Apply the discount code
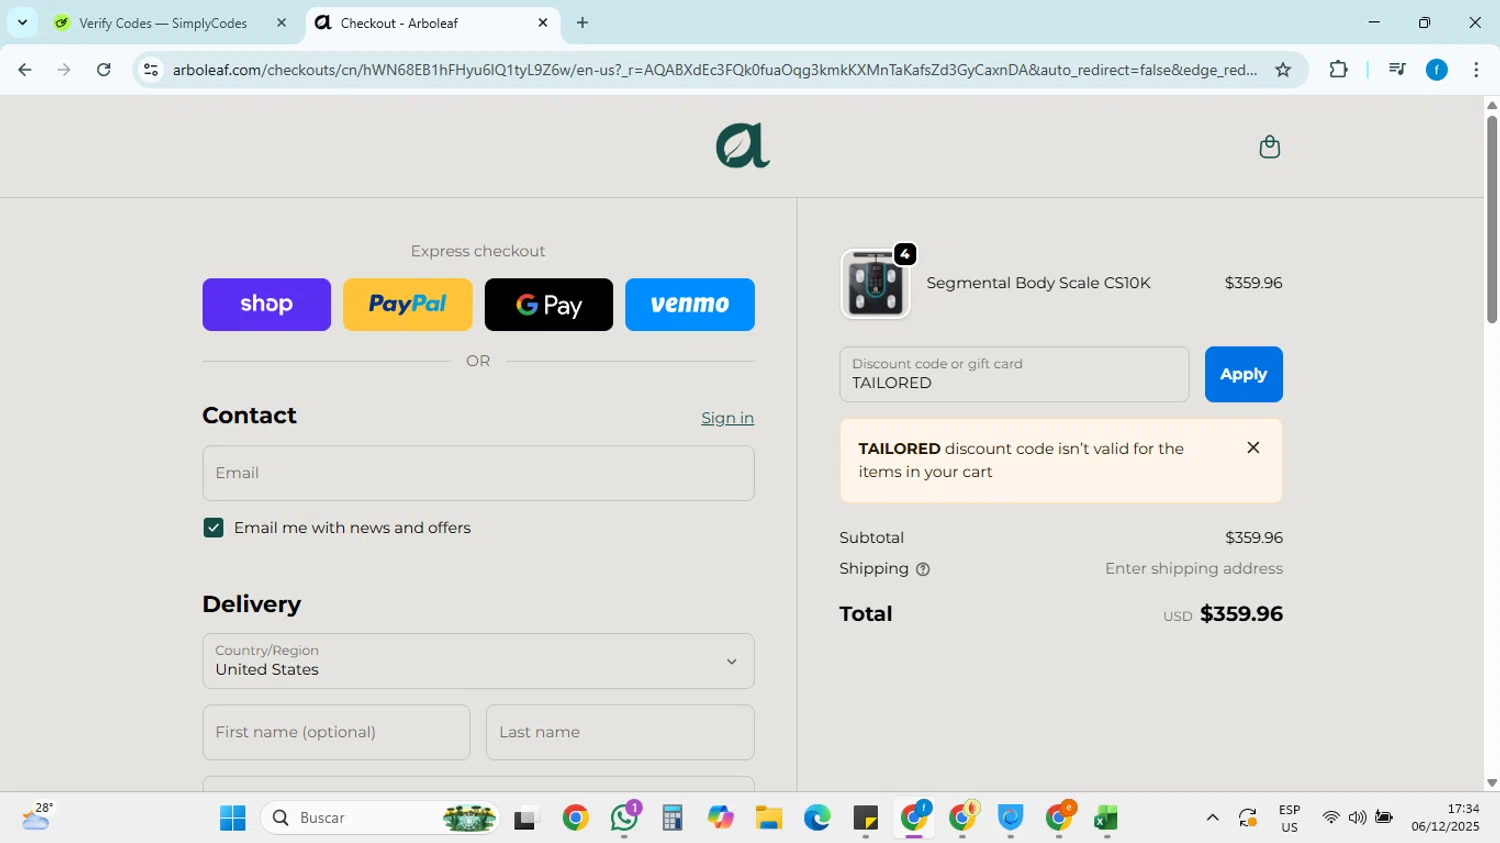Screen dimensions: 1500x843 [x=1243, y=374]
